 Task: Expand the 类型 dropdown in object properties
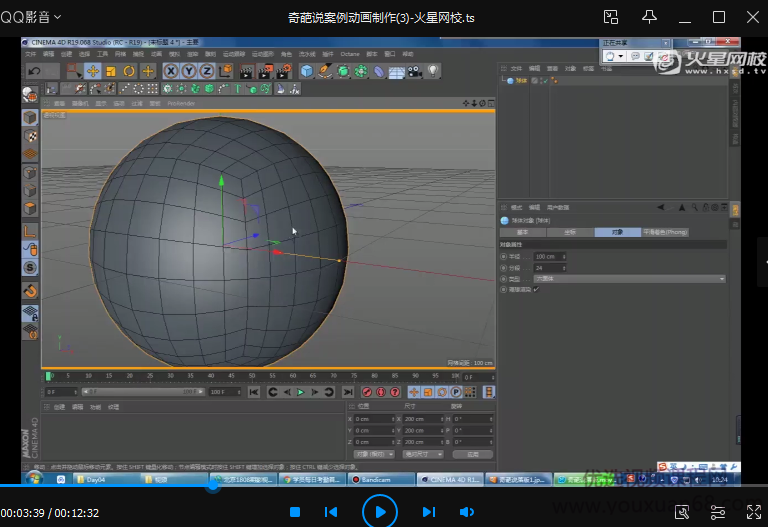click(623, 279)
